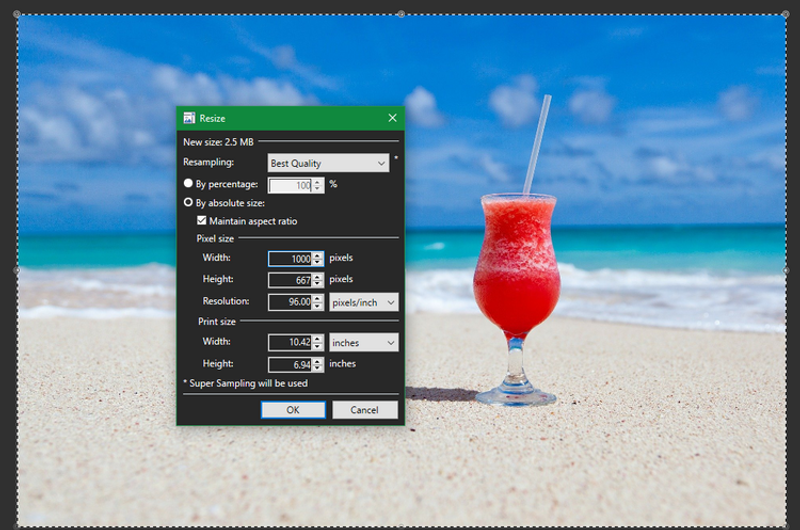The width and height of the screenshot is (800, 530).
Task: Select the By absolute size option
Action: point(188,203)
